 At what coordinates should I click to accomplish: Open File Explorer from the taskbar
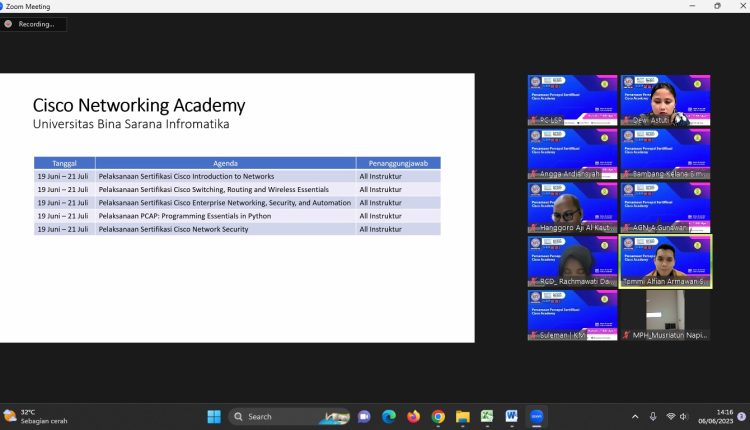pyautogui.click(x=463, y=417)
